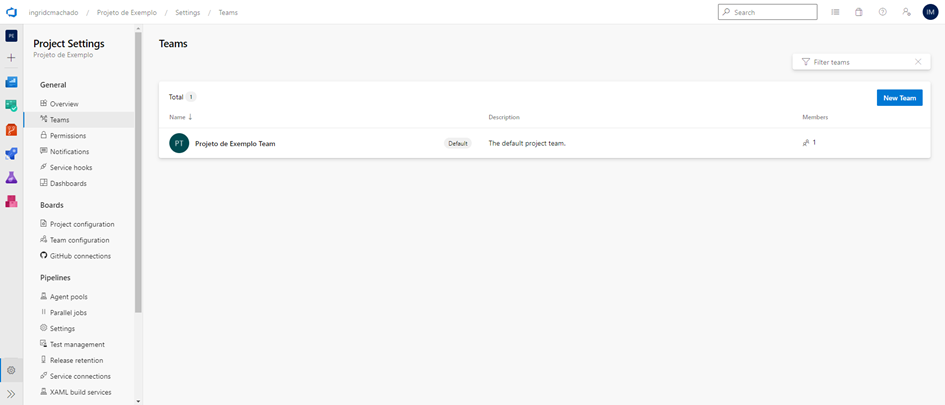Open the Marketplace bag icon
Image resolution: width=945 pixels, height=405 pixels.
(x=859, y=12)
